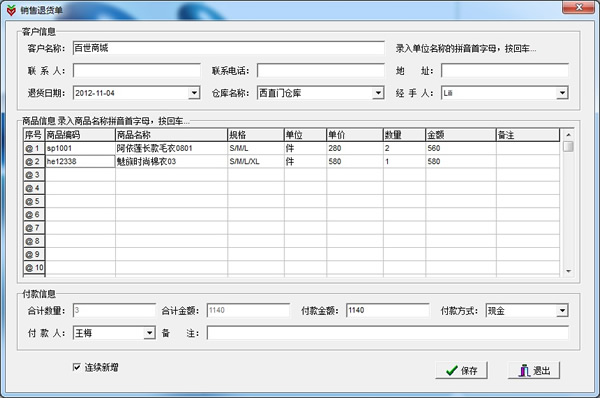
Task: Select row header @ 4
Action: [x=34, y=188]
